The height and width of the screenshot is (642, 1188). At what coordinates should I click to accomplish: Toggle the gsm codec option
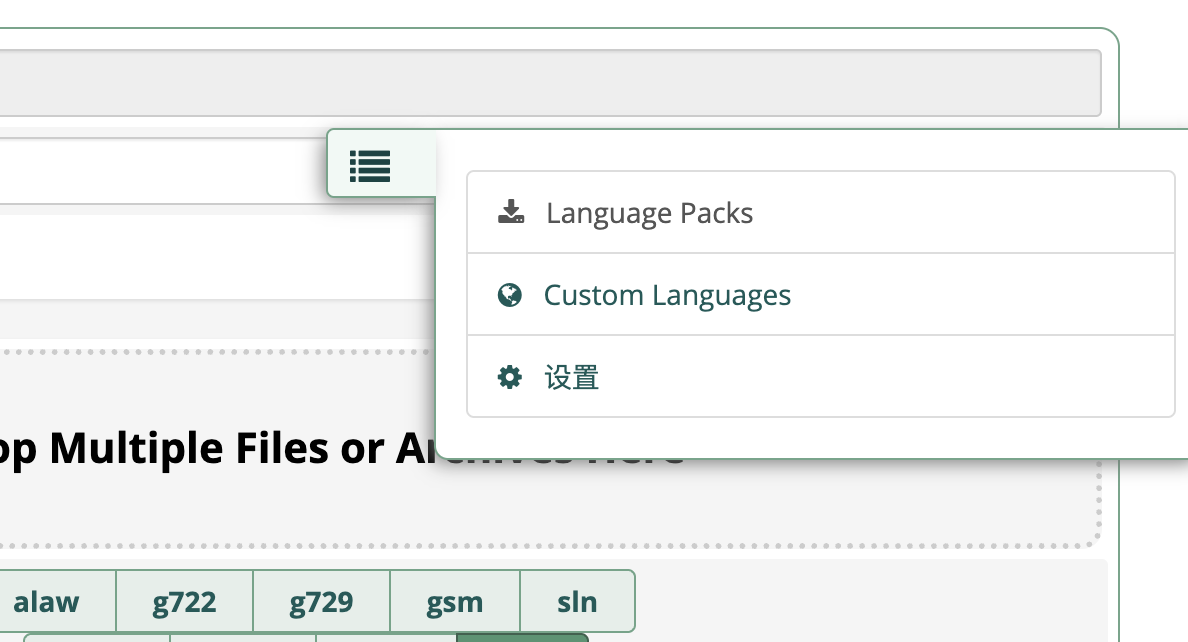pyautogui.click(x=455, y=602)
